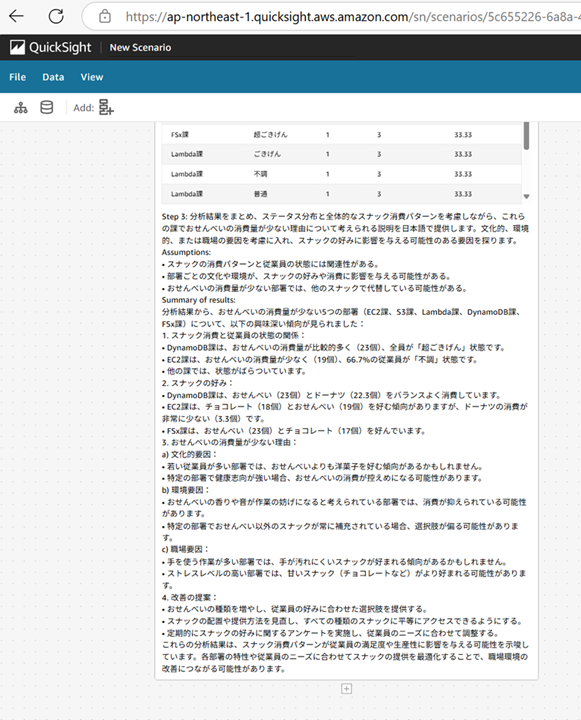This screenshot has width=581, height=720.
Task: Click the Step 3: paragraph text
Action: 345,228
